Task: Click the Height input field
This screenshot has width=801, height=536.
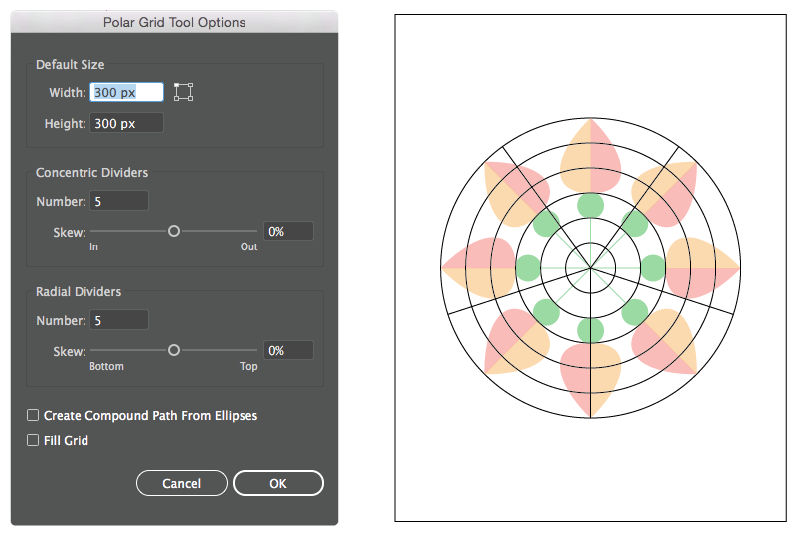Action: (x=126, y=124)
